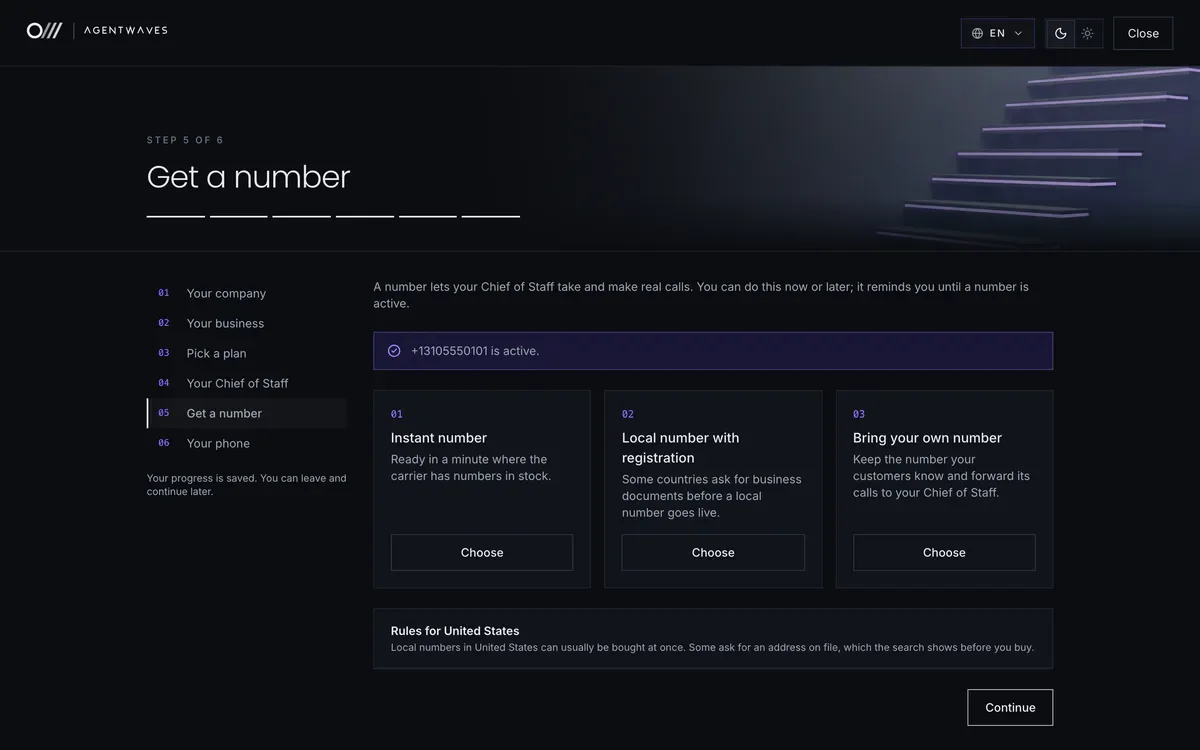Go to step 02 Your business
1200x750 pixels.
pyautogui.click(x=246, y=323)
